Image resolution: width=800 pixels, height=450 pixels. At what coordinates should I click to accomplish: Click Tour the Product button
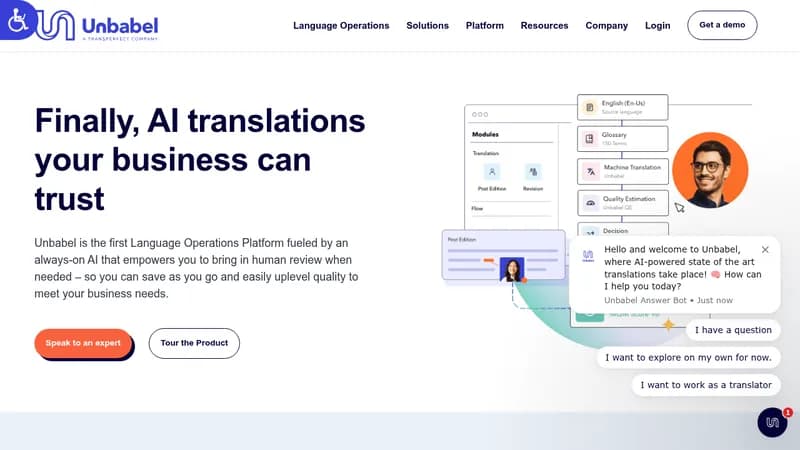point(194,343)
